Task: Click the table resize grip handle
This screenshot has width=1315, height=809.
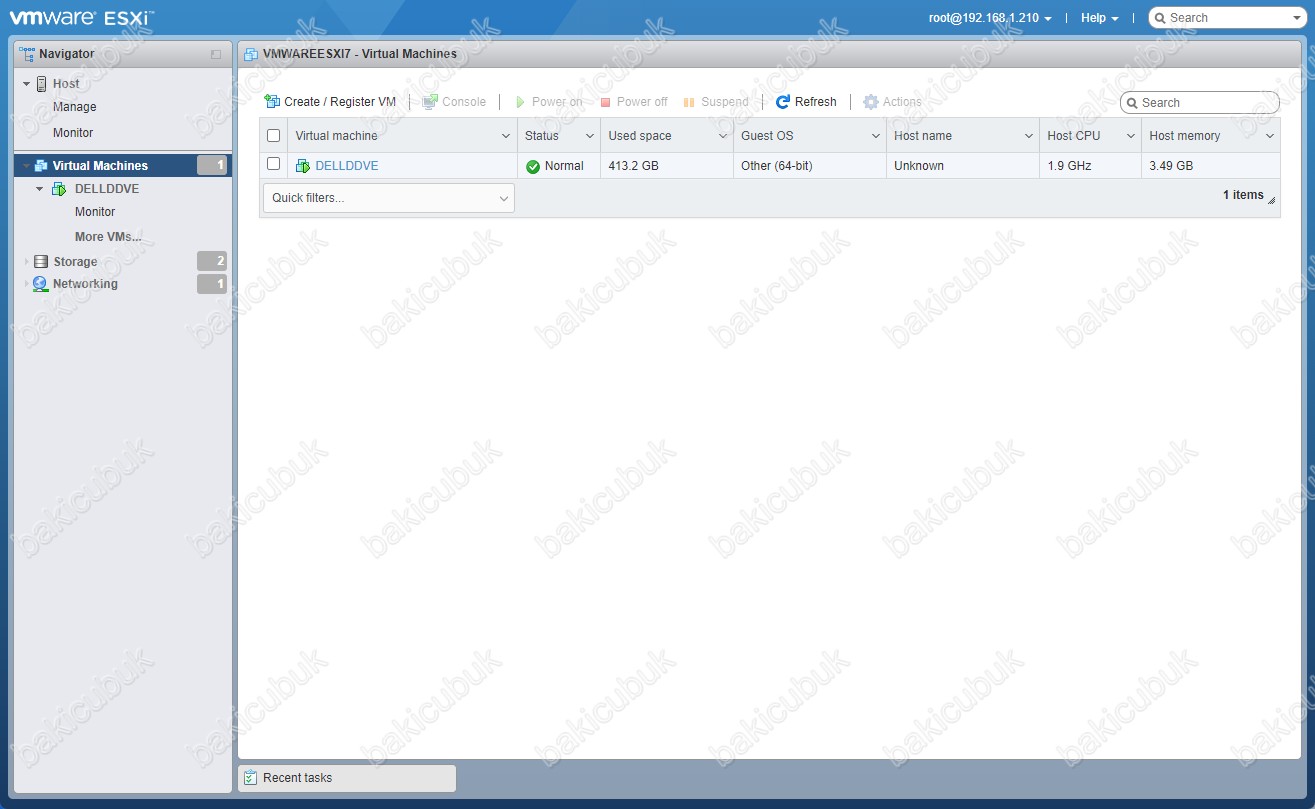Action: [1272, 201]
